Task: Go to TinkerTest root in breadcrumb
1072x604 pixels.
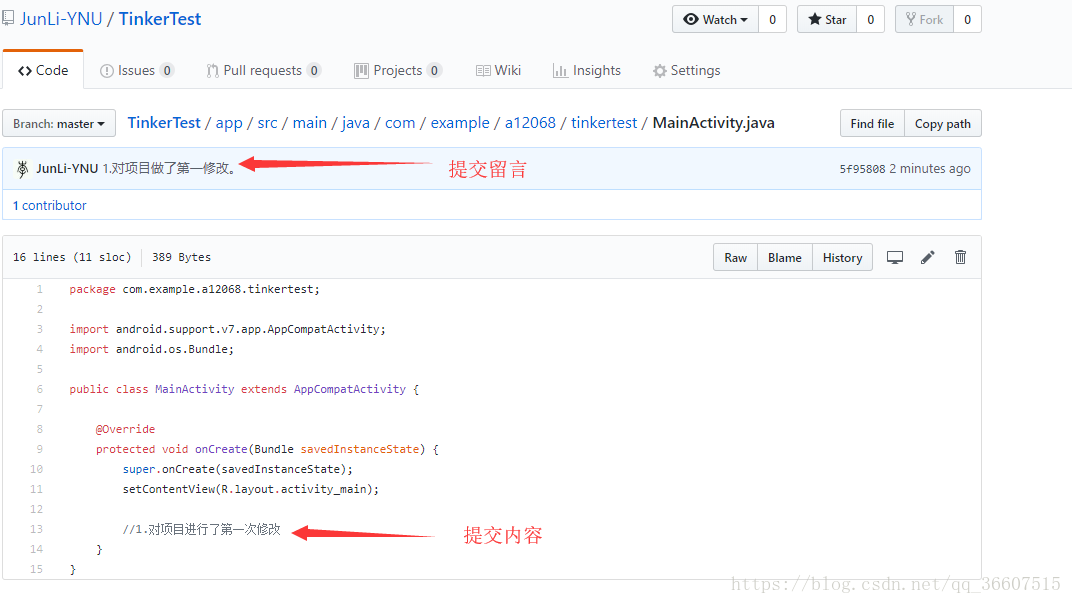Action: (164, 122)
